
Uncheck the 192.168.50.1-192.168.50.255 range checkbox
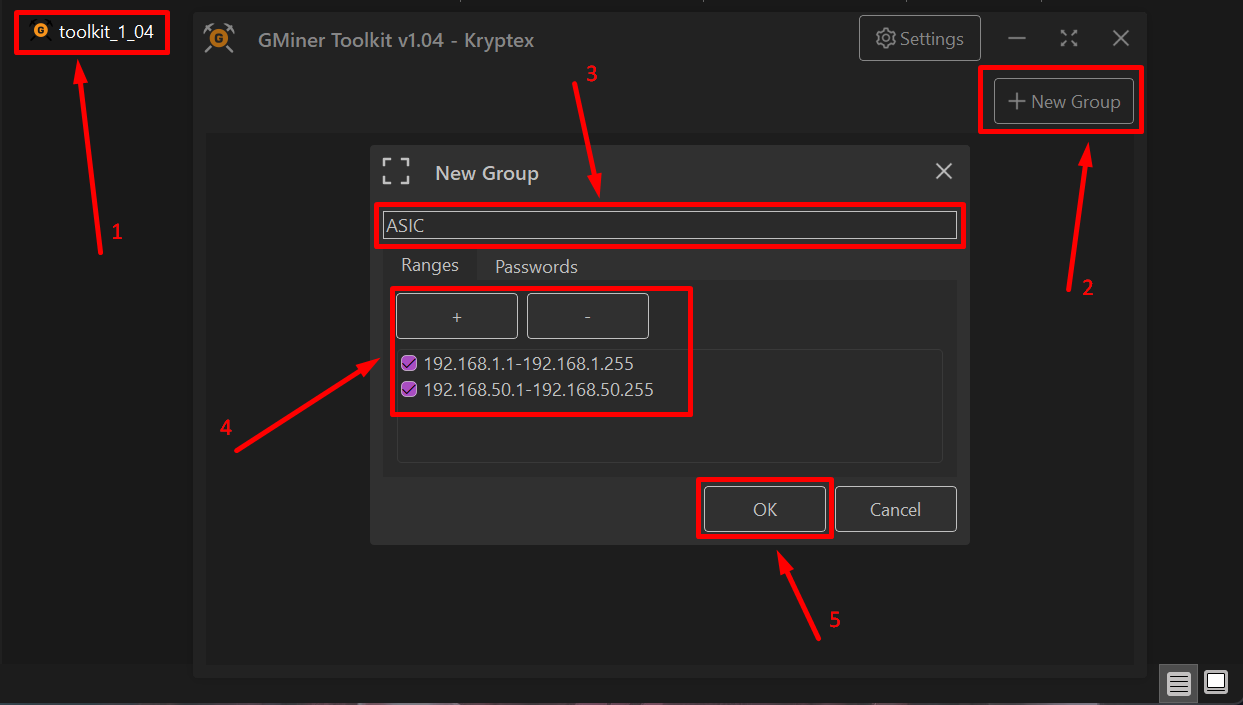(x=409, y=389)
